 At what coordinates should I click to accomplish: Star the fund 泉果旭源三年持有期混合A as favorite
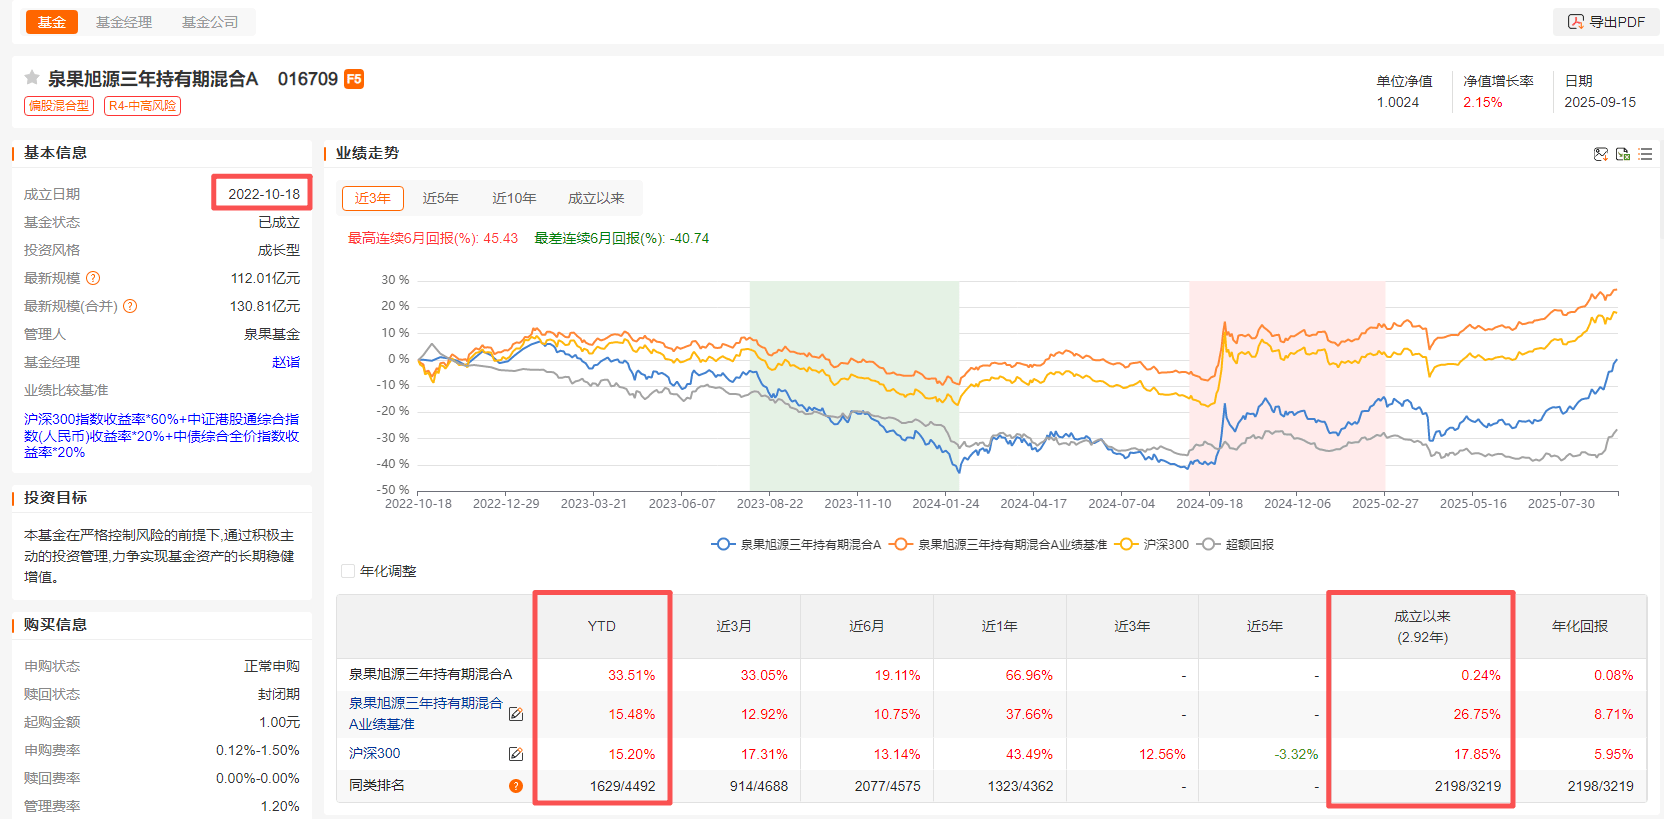tap(32, 78)
